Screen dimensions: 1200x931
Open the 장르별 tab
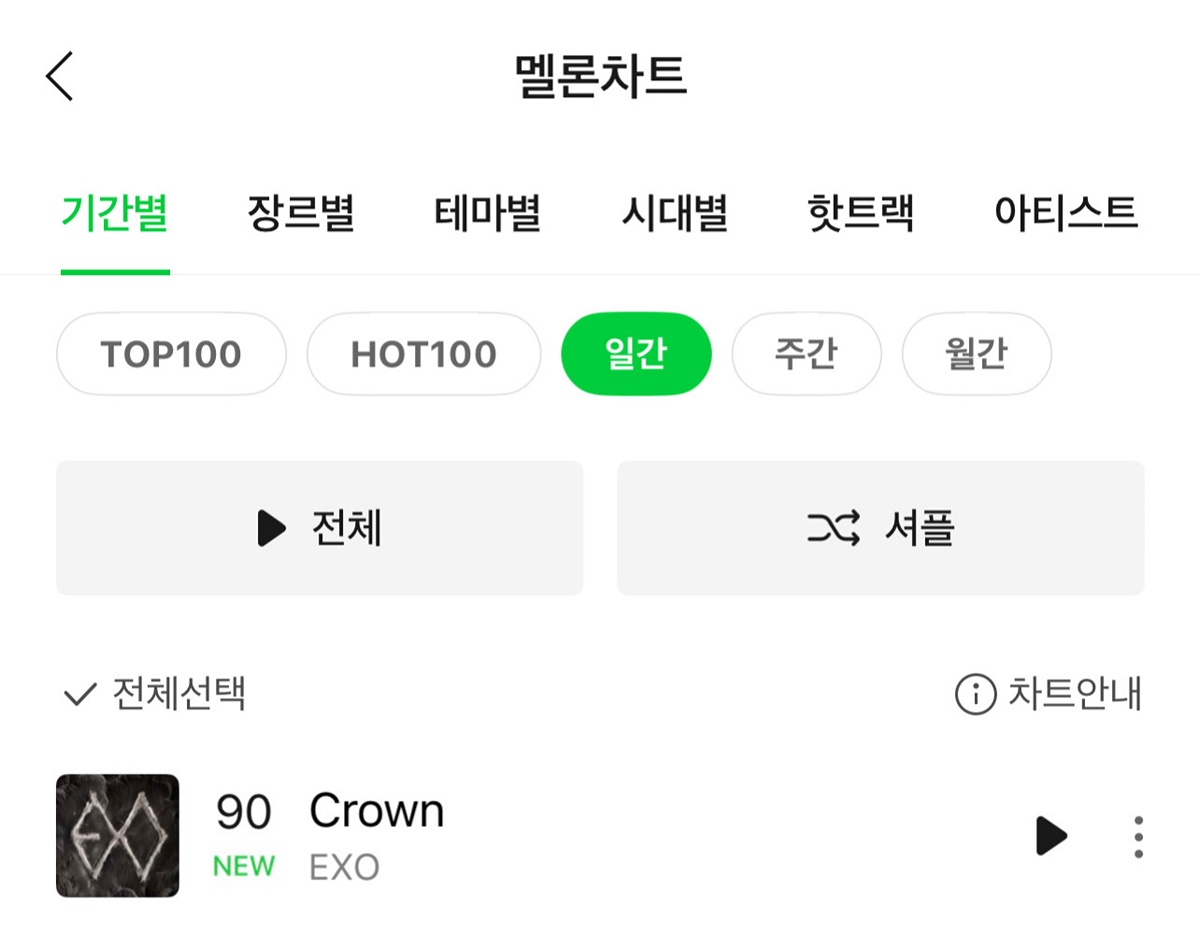click(x=301, y=212)
